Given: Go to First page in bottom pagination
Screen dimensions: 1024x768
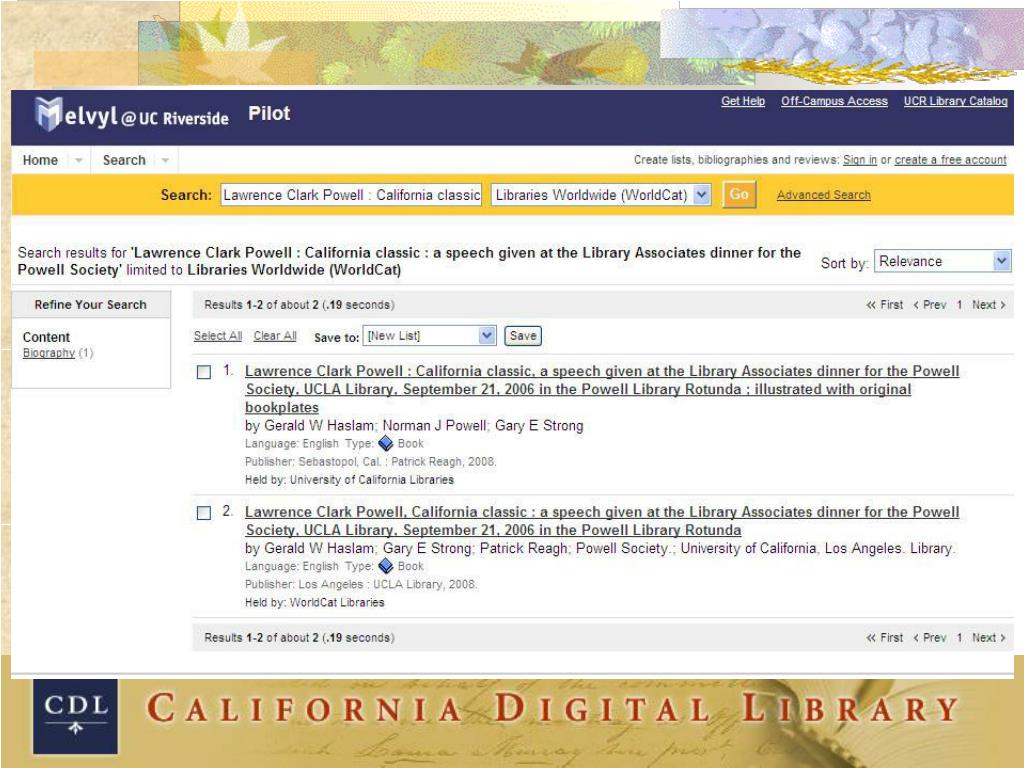Looking at the screenshot, I should [x=885, y=637].
